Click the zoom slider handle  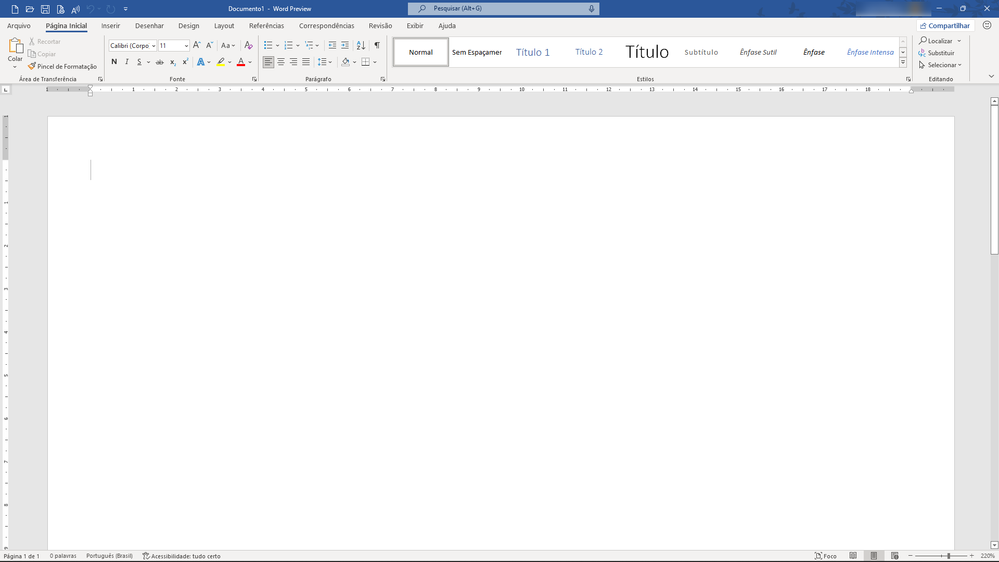[949, 556]
